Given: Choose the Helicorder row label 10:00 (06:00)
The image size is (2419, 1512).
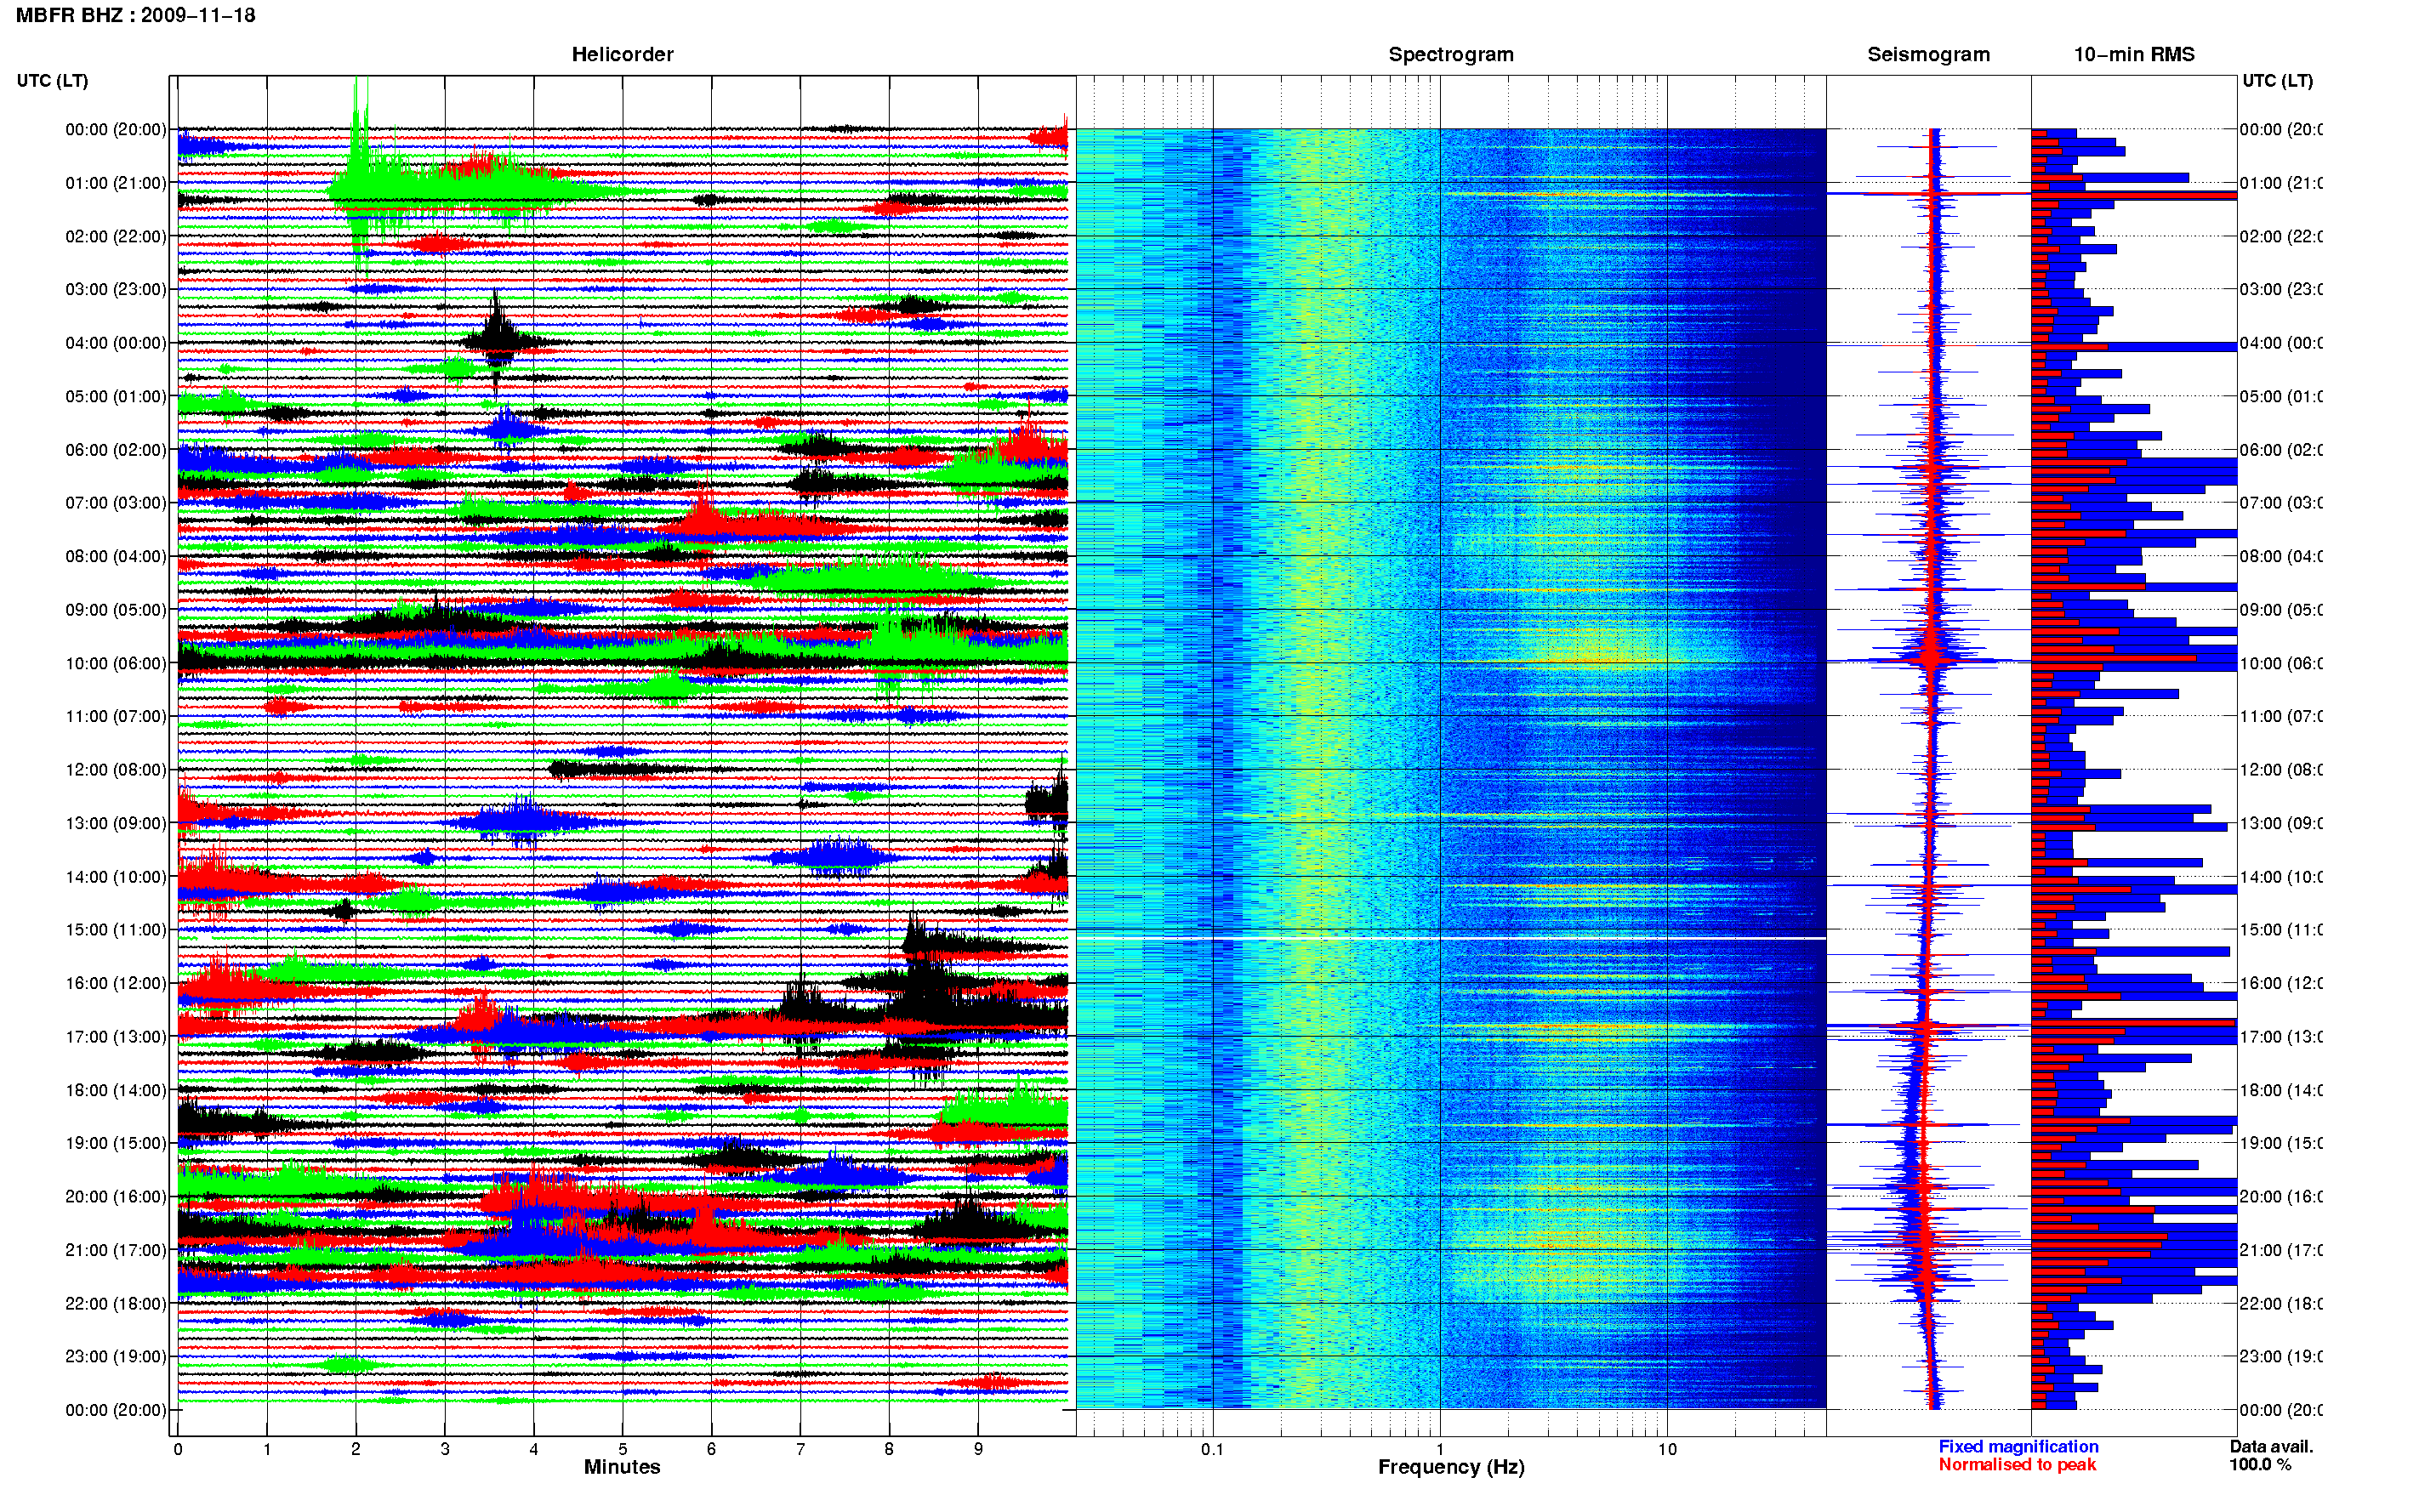Looking at the screenshot, I should point(116,663).
